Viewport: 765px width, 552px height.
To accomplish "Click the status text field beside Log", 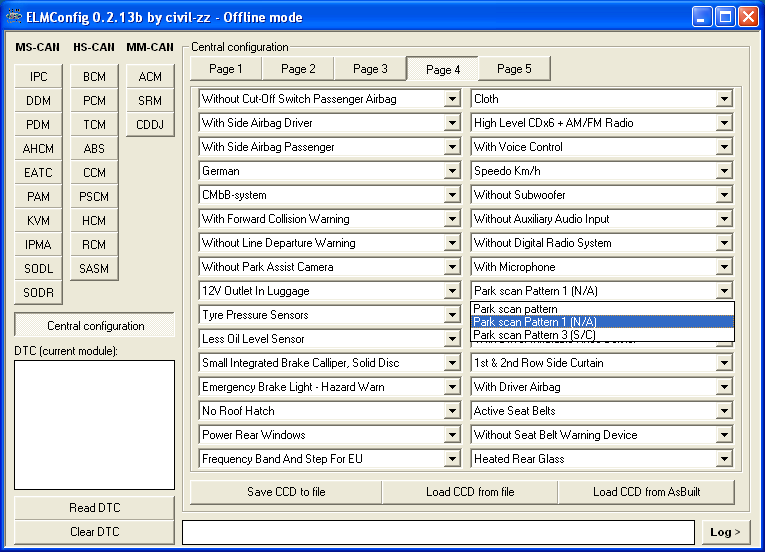I will click(438, 532).
